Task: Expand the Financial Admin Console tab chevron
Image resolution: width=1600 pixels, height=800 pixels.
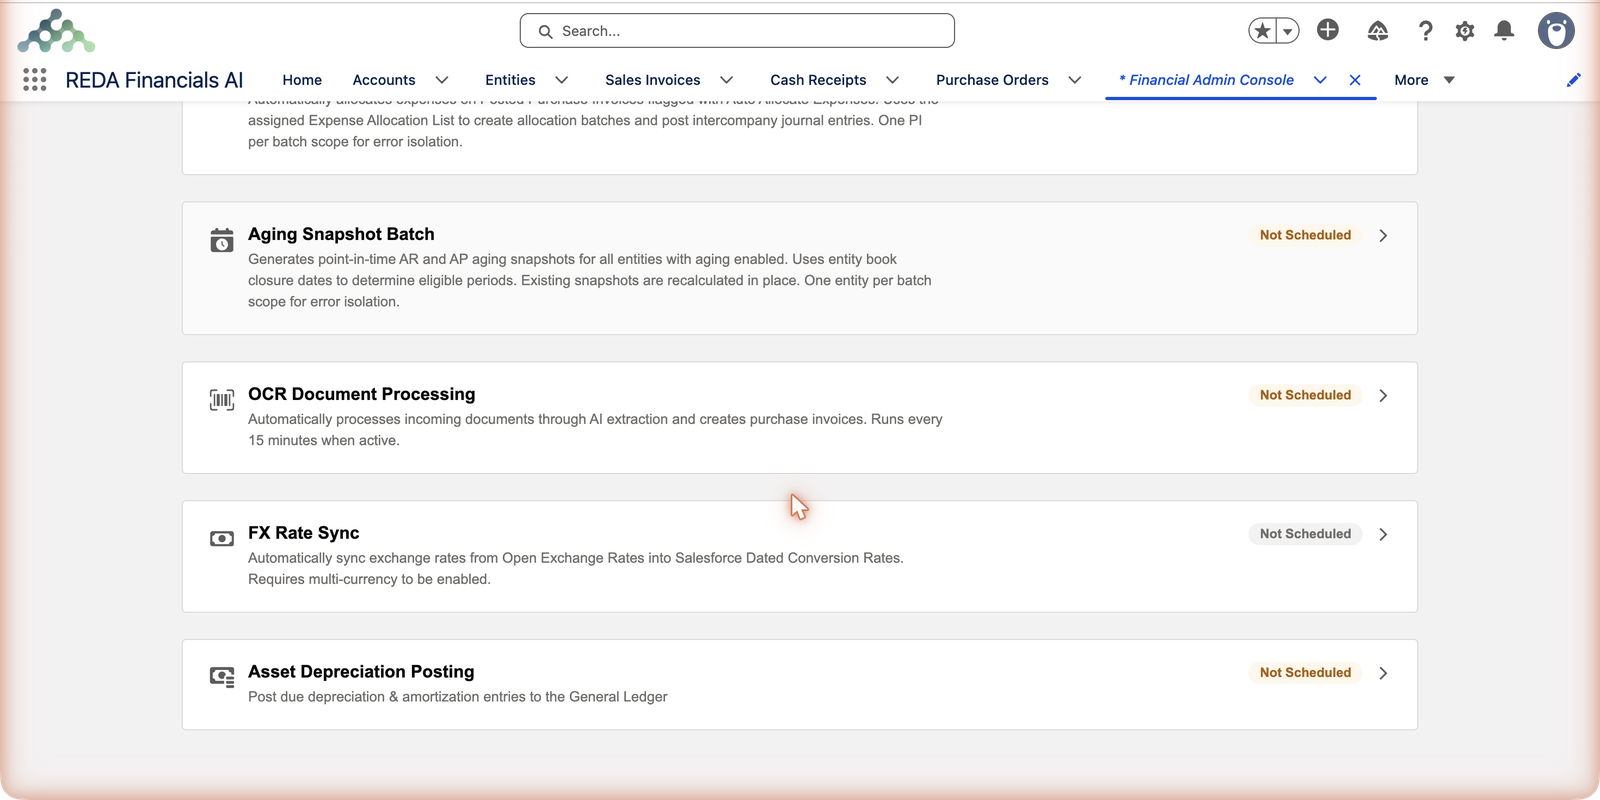Action: click(1320, 80)
